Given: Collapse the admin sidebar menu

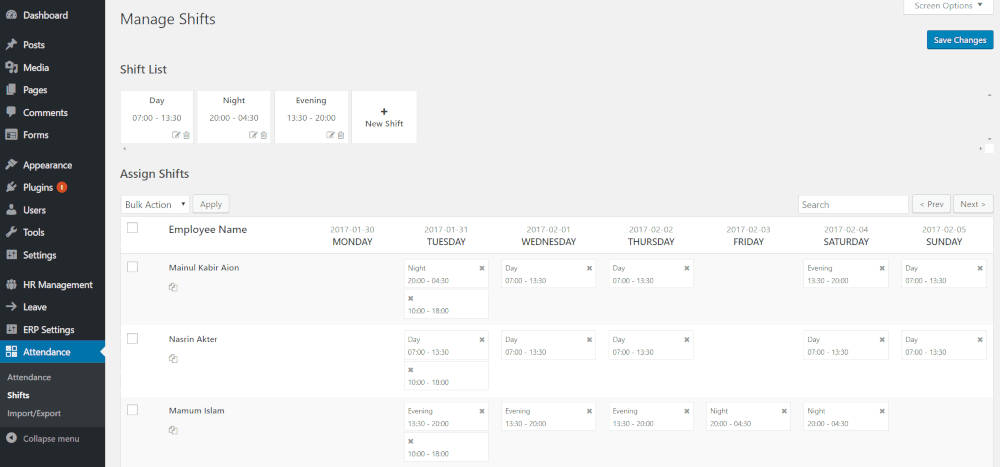Looking at the screenshot, I should (54, 438).
